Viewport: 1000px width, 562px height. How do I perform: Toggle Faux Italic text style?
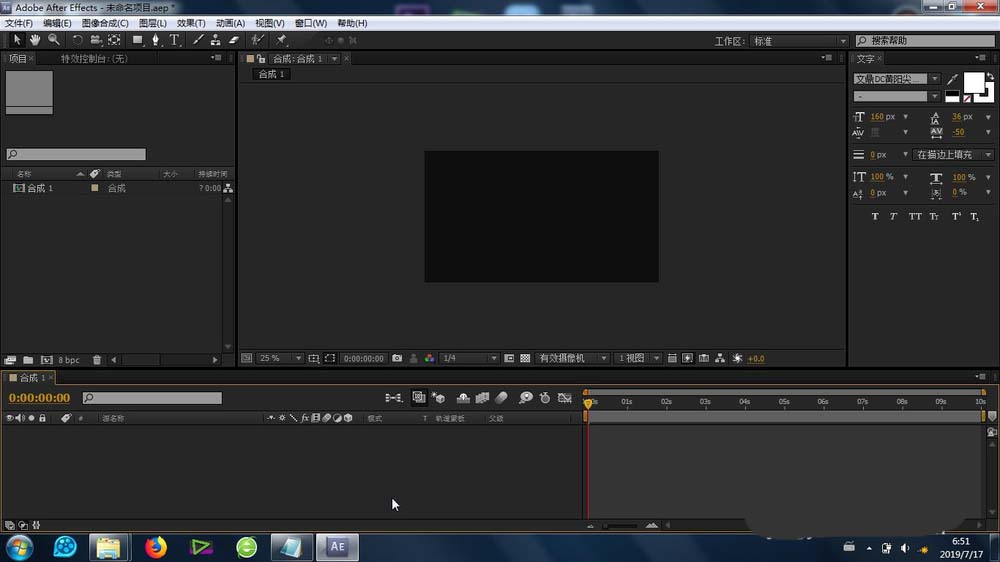pos(893,217)
